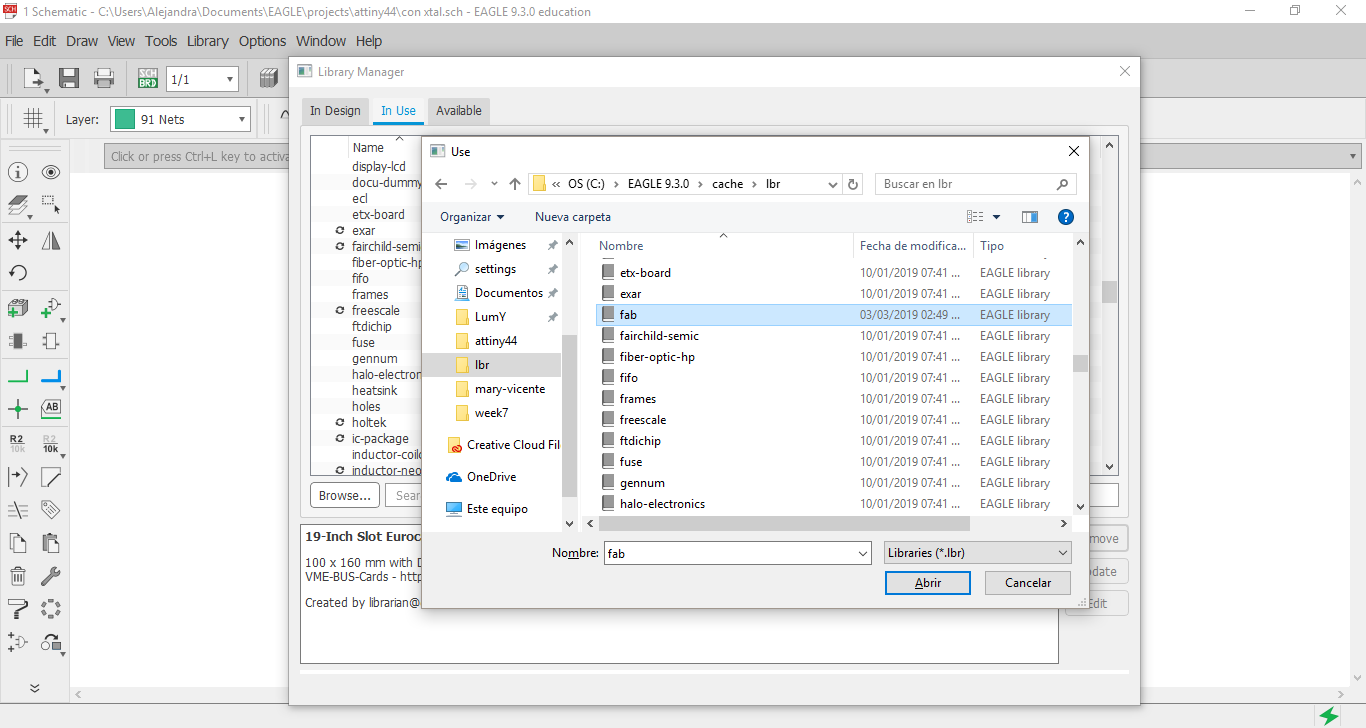1366x728 pixels.
Task: Expand more tools with double chevron
Action: (x=34, y=688)
